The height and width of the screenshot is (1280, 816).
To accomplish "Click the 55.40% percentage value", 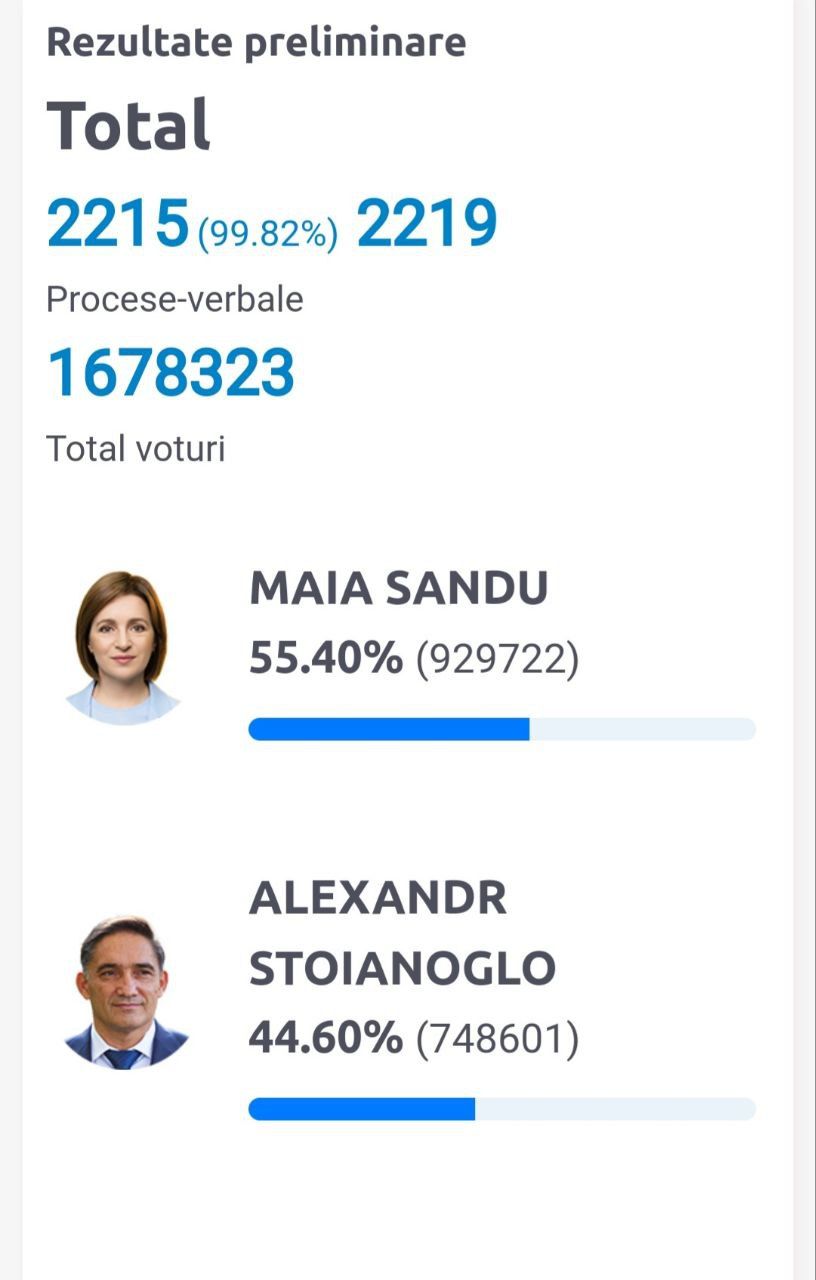I will pos(326,659).
